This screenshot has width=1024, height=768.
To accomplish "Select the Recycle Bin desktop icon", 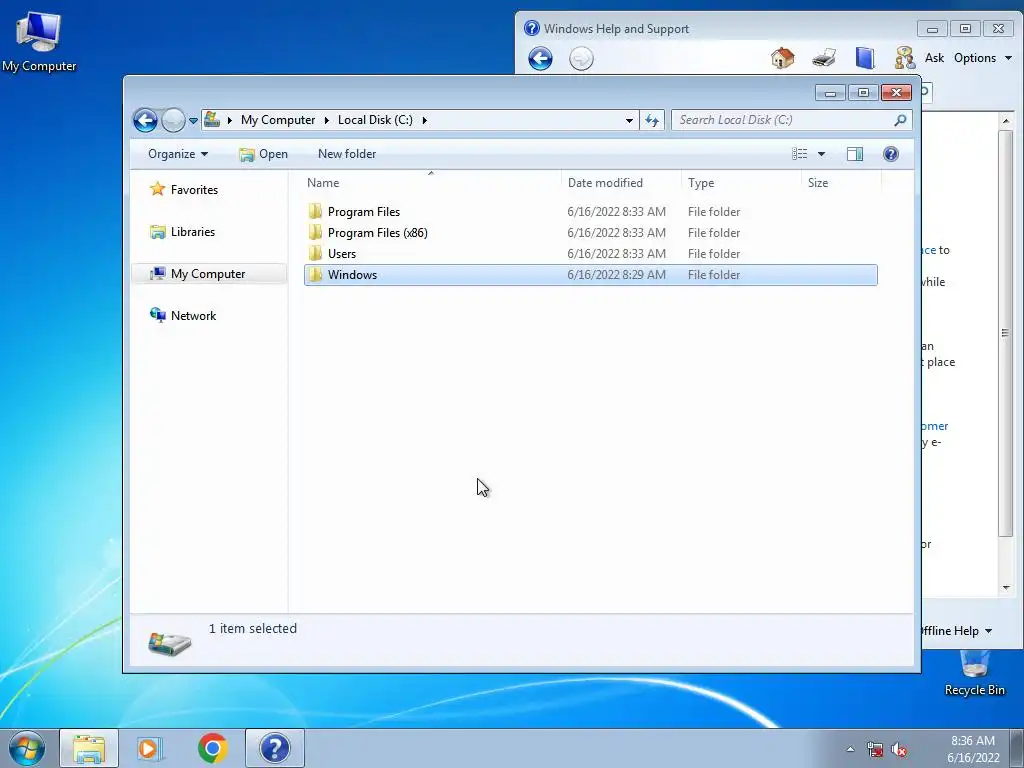I will (974, 674).
